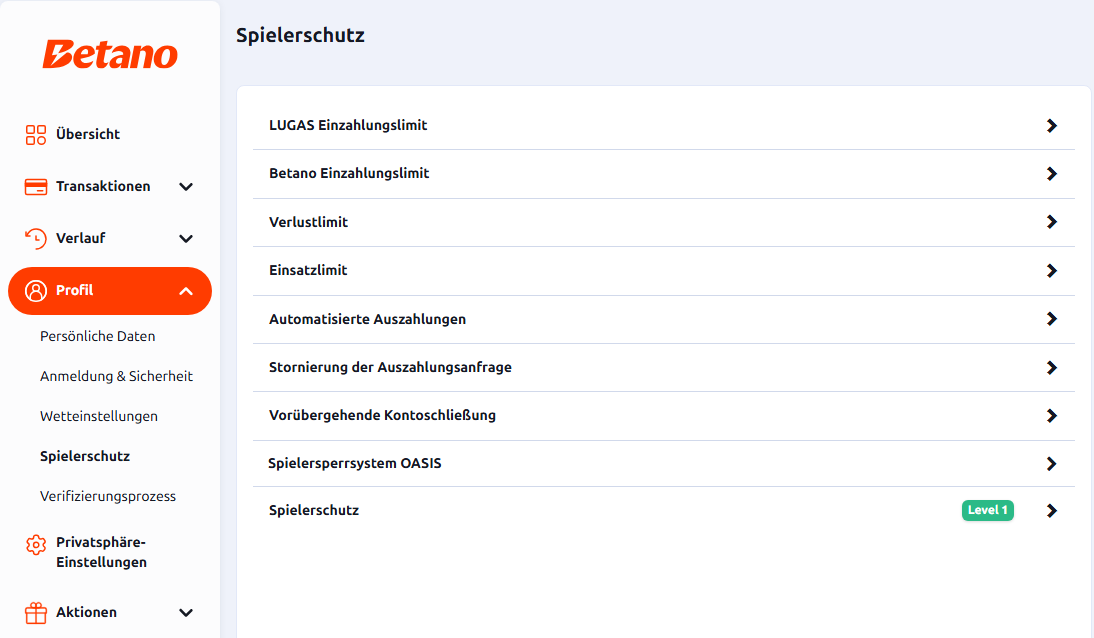Expand the Transaktionen submenu chevron
The image size is (1094, 638).
186,187
